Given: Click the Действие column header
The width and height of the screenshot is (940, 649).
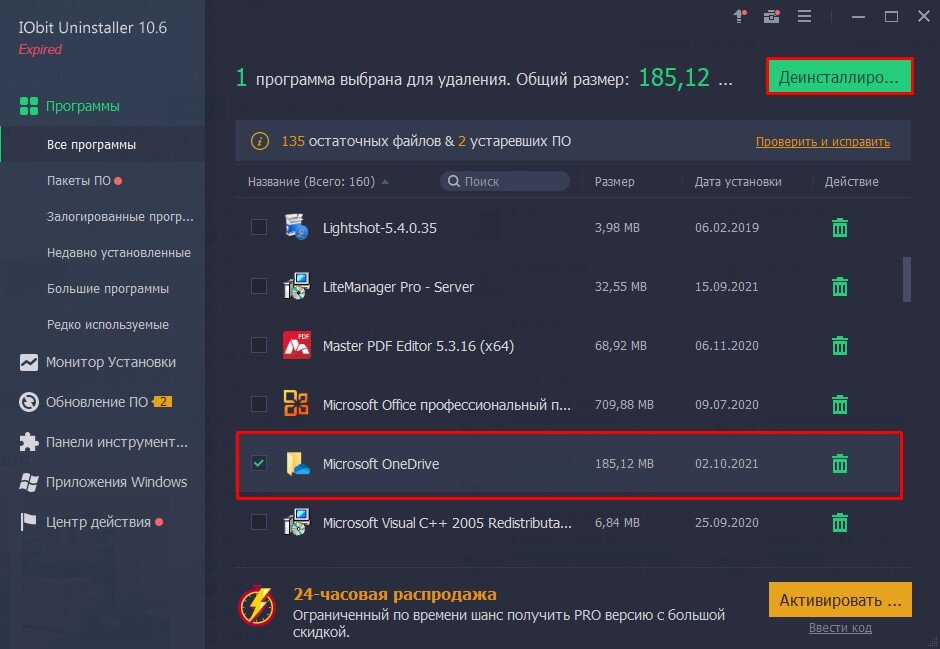Looking at the screenshot, I should pos(851,182).
